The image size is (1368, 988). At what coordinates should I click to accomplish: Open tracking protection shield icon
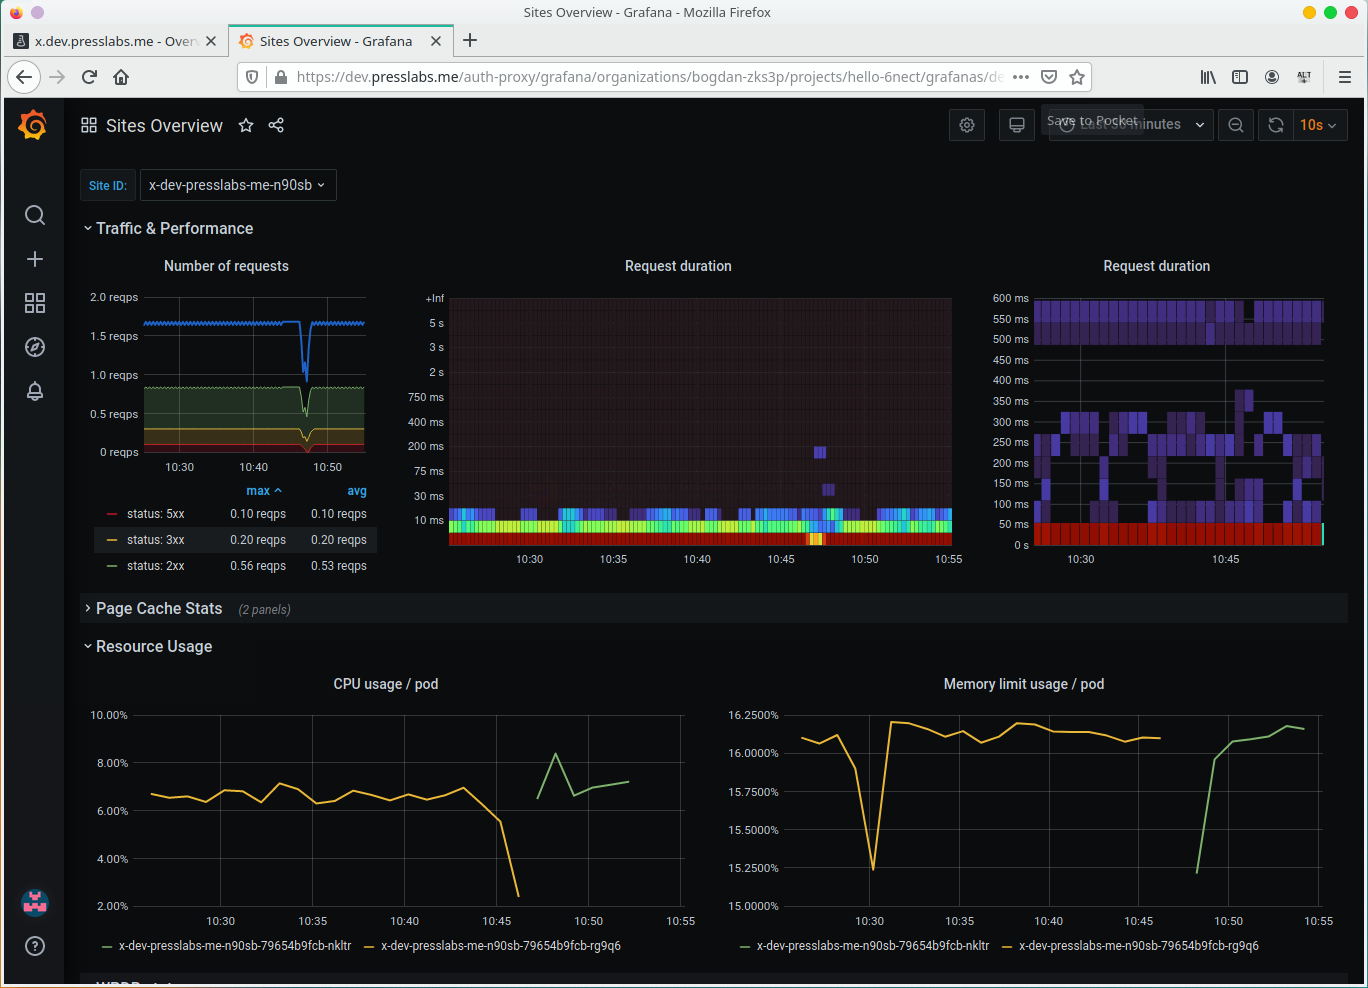[252, 77]
